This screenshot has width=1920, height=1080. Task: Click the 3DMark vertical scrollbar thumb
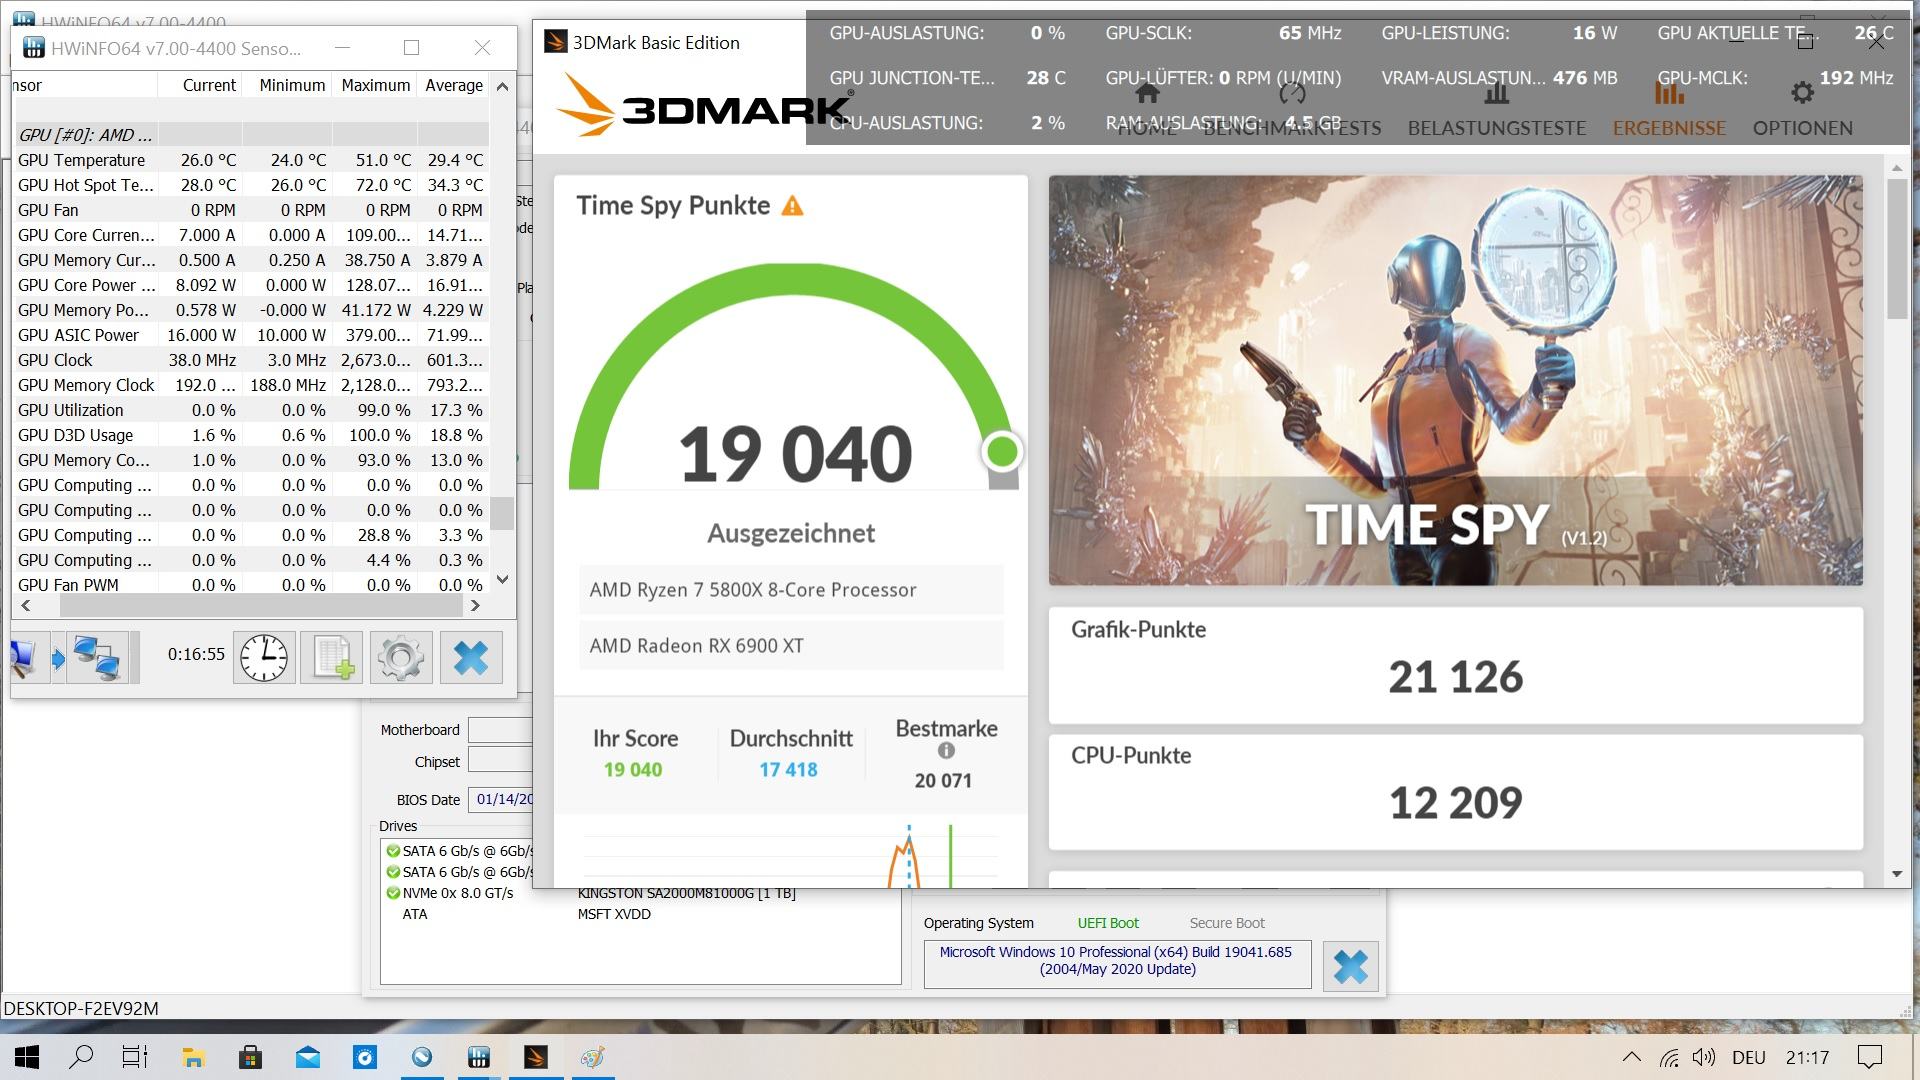(1897, 250)
